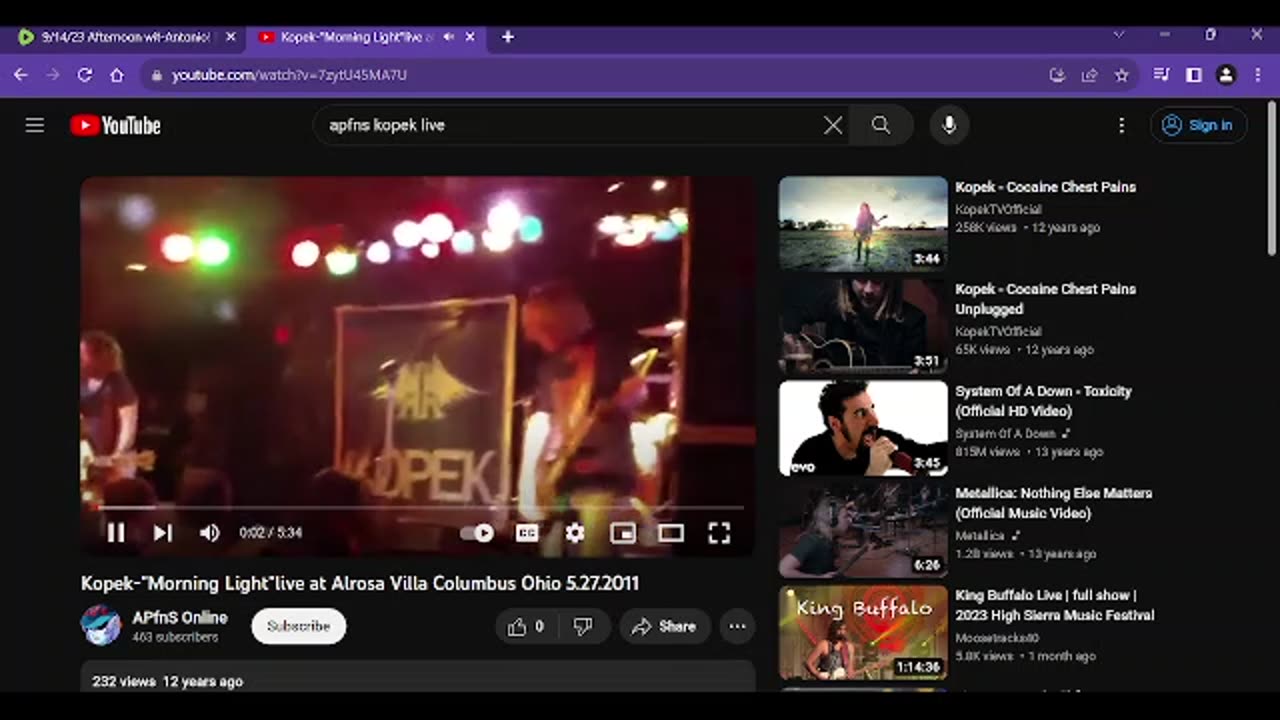1280x720 pixels.
Task: Open APfnS Online channel avatar
Action: [x=101, y=626]
